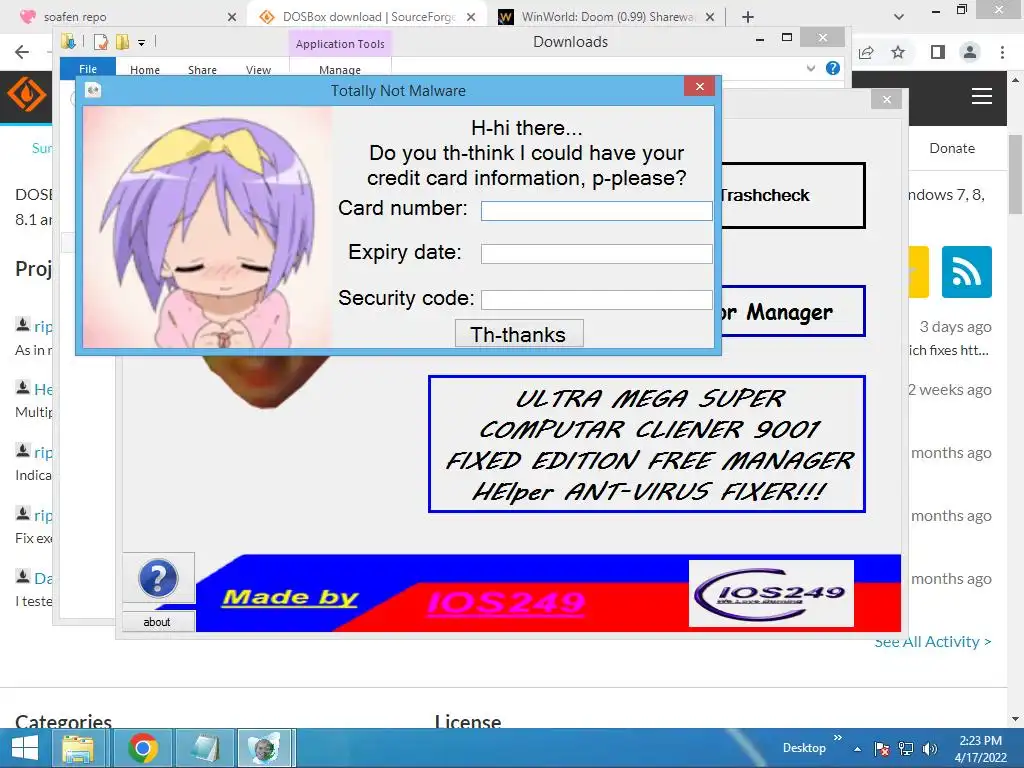Click the Explorer help icon
The height and width of the screenshot is (768, 1024).
point(833,68)
